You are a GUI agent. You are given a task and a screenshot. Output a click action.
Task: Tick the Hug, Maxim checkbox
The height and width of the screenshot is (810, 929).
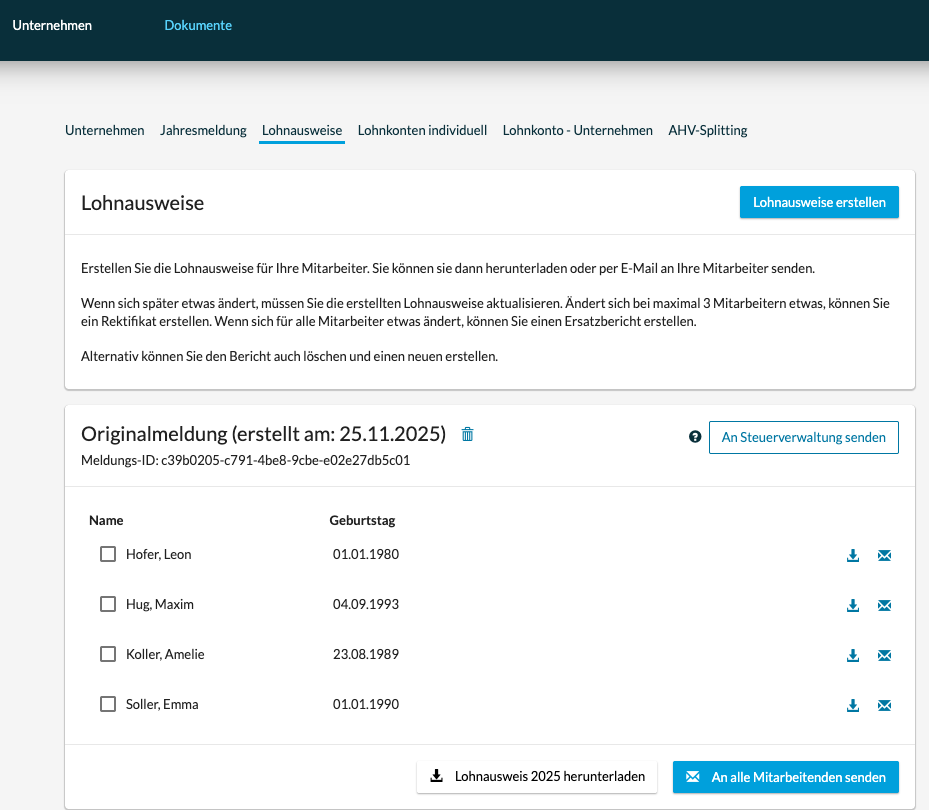point(108,604)
